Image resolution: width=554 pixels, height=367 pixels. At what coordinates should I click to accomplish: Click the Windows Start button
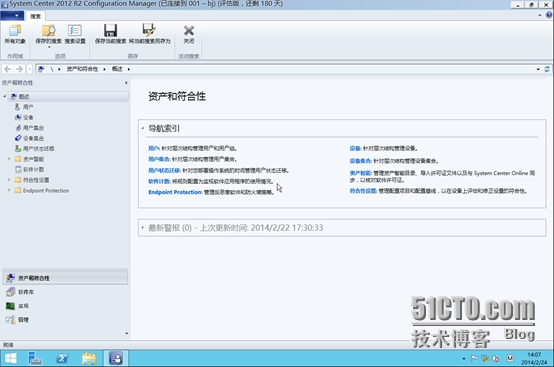coord(11,359)
